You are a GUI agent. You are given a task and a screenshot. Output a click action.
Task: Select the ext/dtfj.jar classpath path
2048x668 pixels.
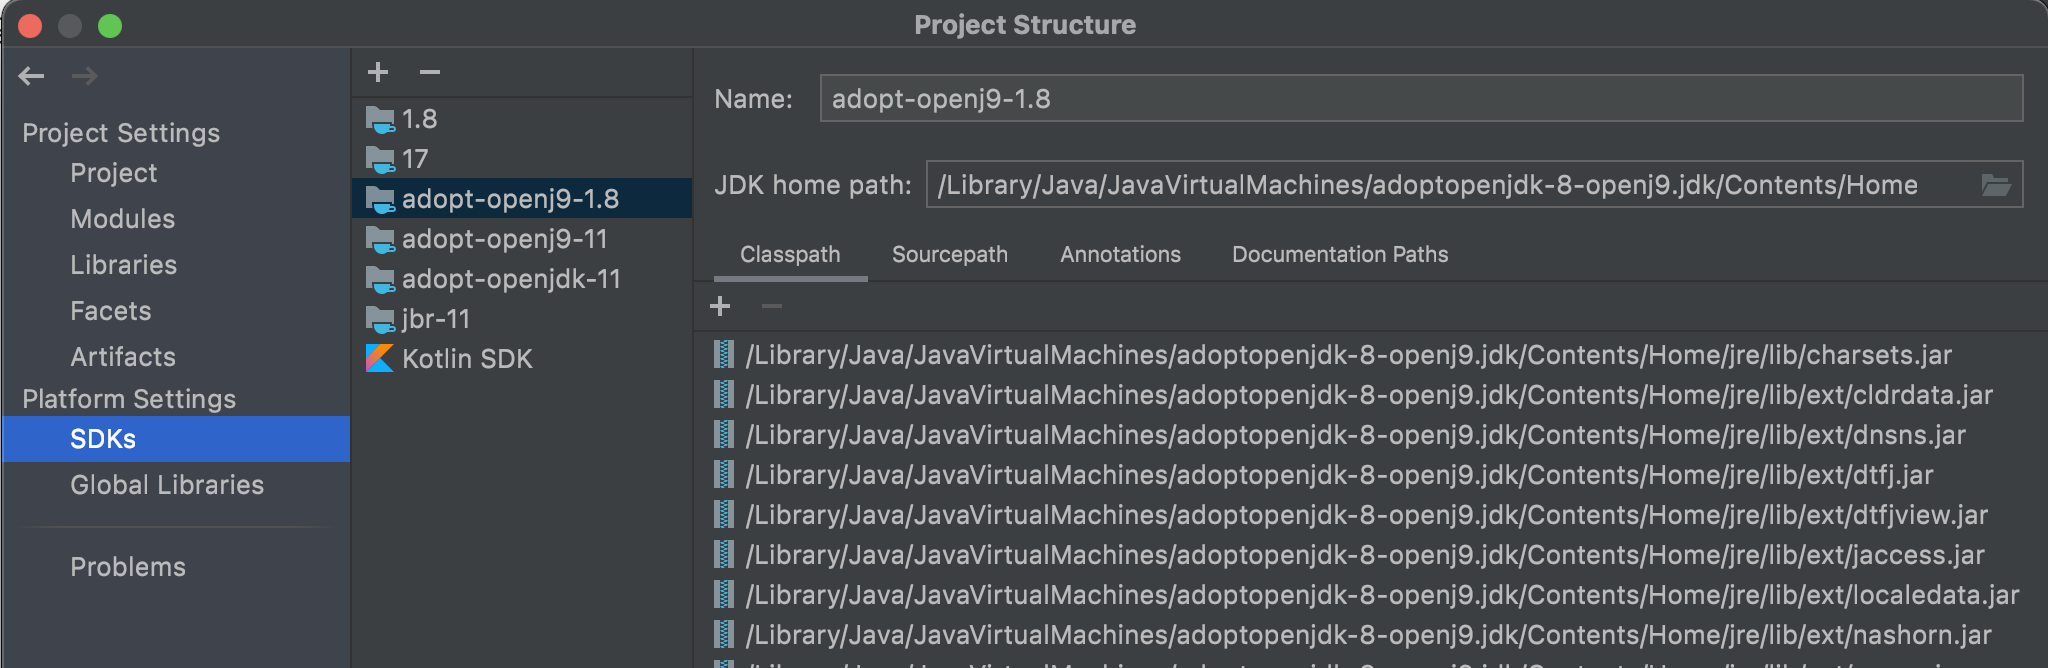1340,475
